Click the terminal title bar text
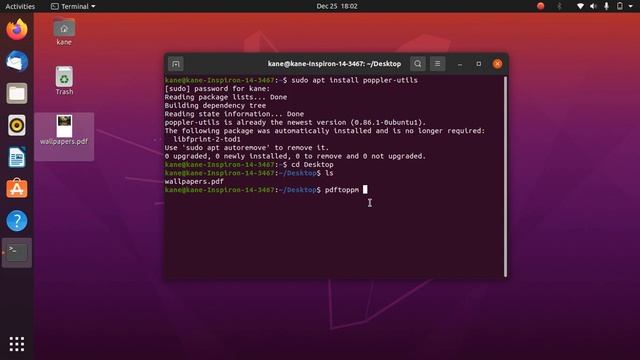 334,64
